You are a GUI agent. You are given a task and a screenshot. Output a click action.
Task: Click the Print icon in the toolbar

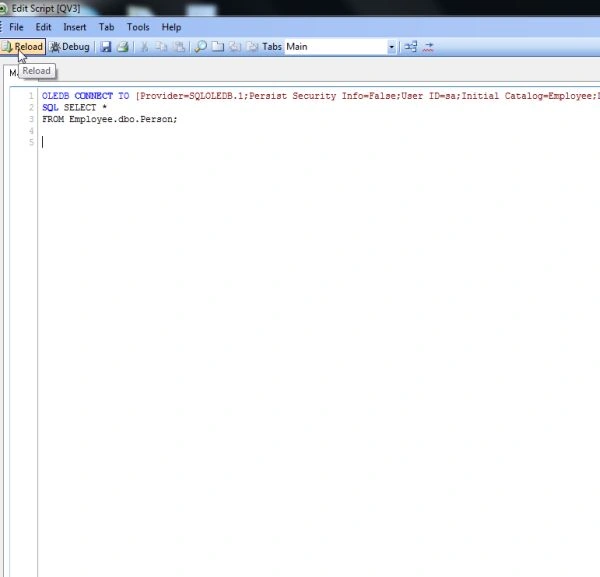pos(122,47)
